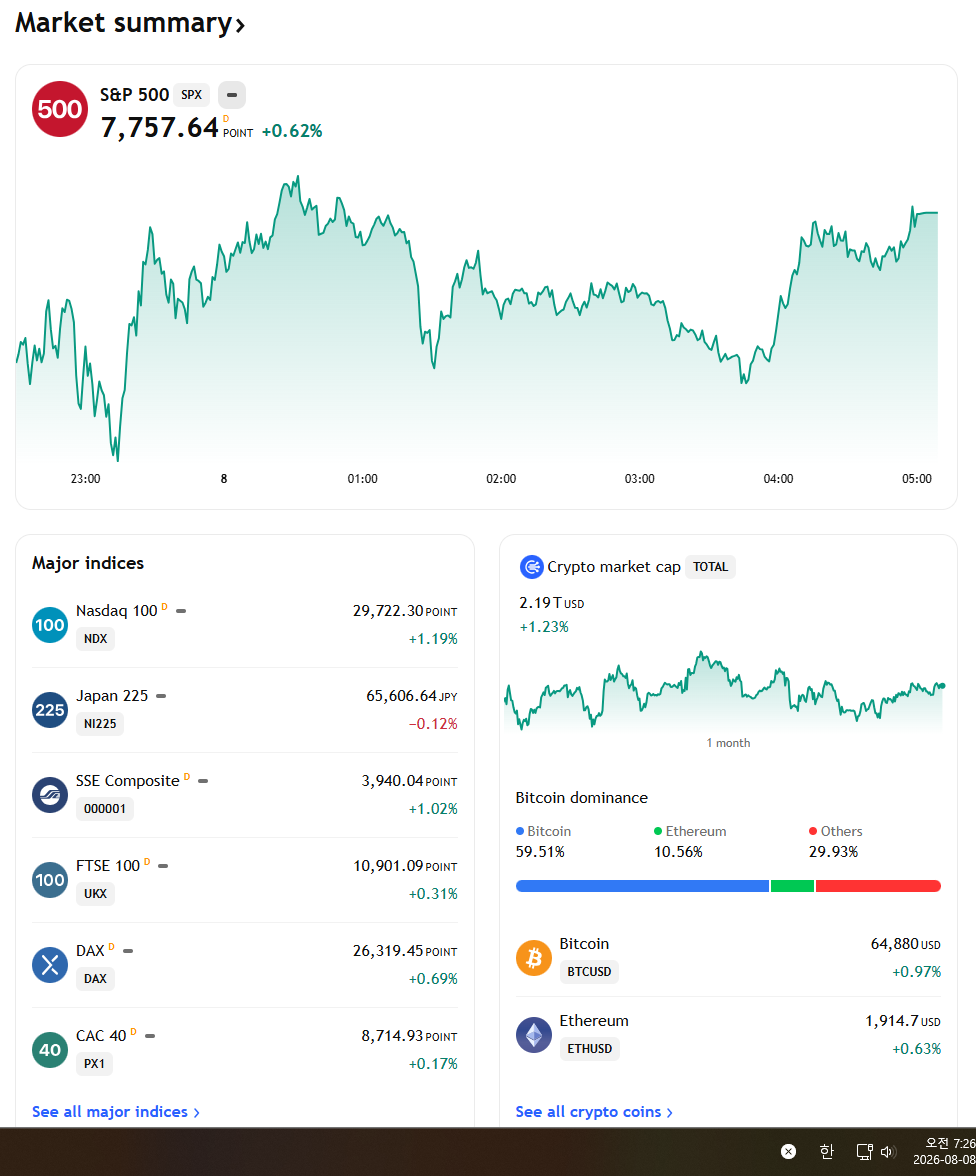
Task: Click the Crypto market cap logo icon
Action: pos(531,567)
